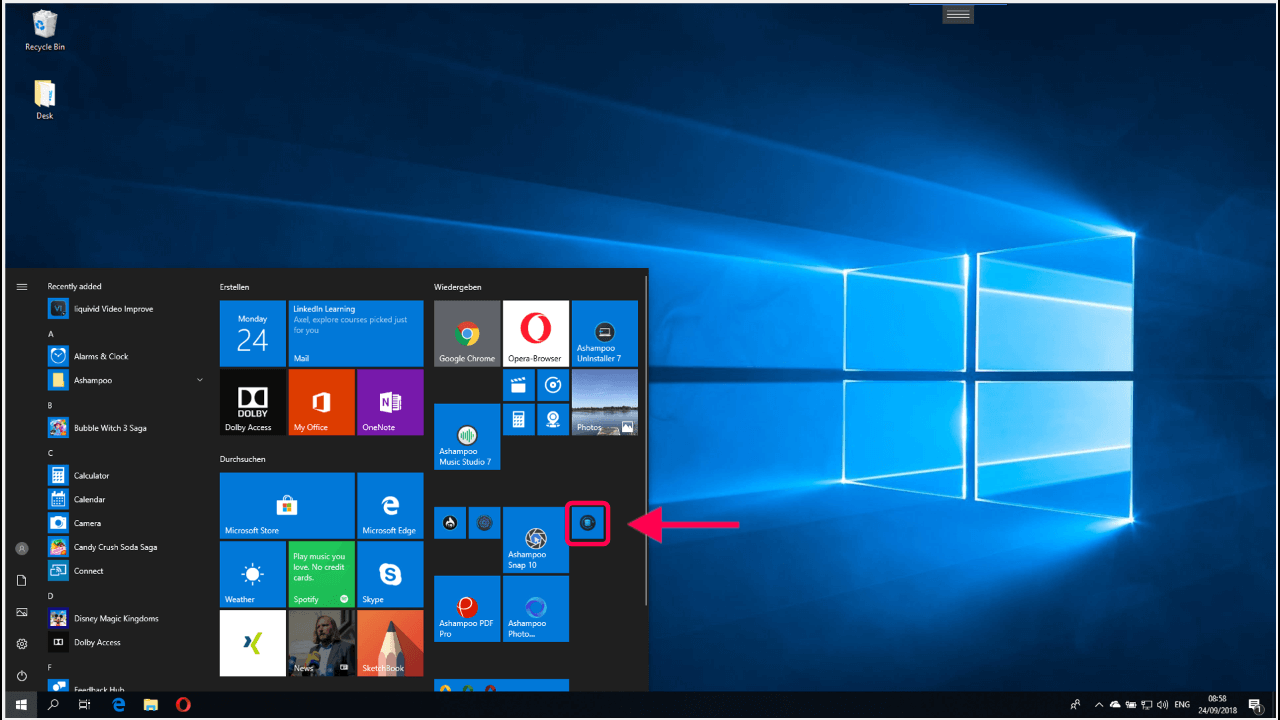The width and height of the screenshot is (1280, 720).
Task: Launch Bubble Witch 3 Saga
Action: point(126,428)
